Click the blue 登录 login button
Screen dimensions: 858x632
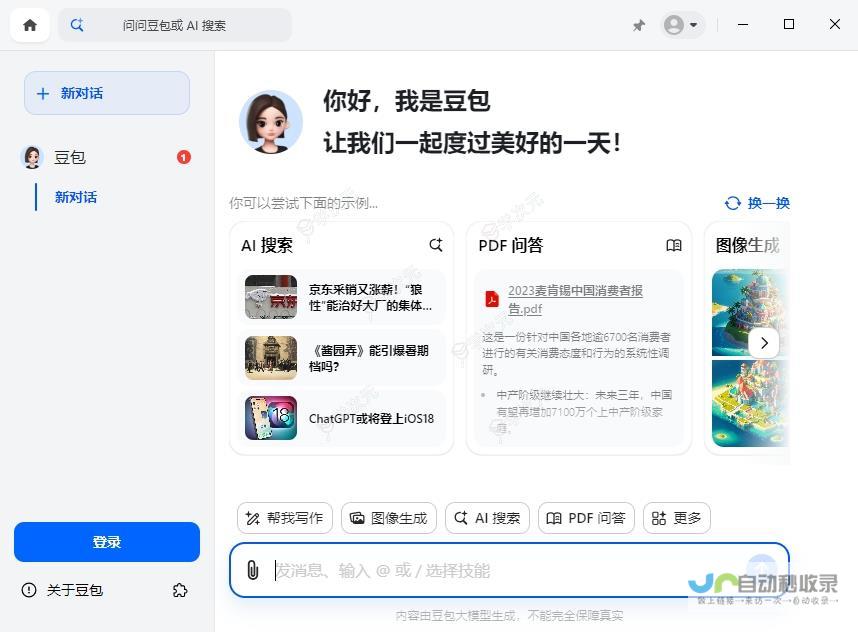(107, 542)
